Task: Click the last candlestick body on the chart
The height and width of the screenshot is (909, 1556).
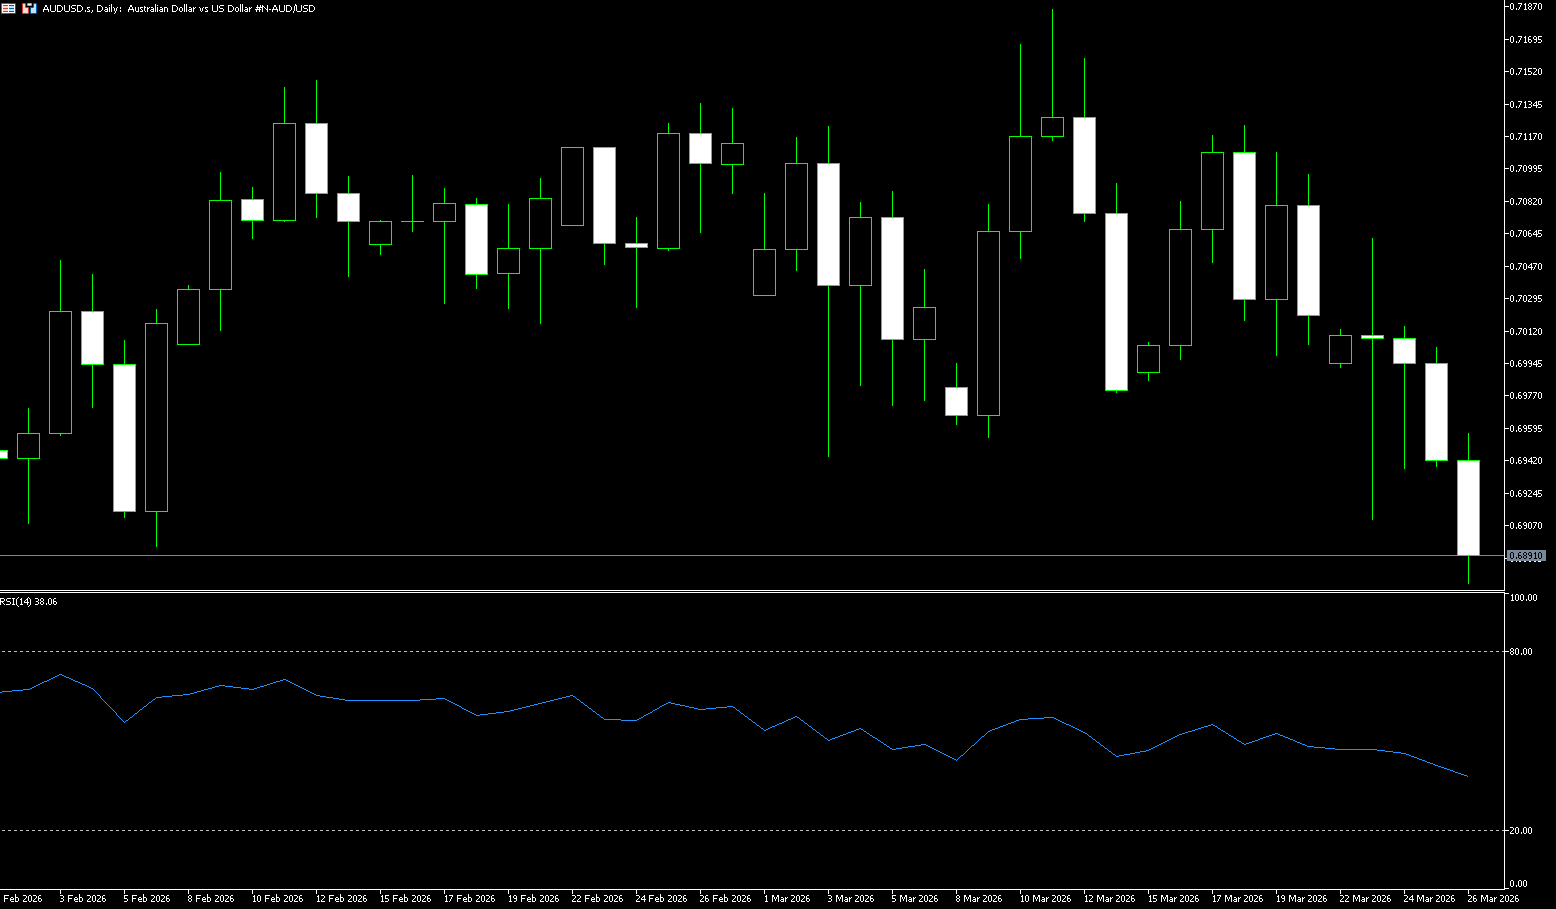Action: [1468, 508]
